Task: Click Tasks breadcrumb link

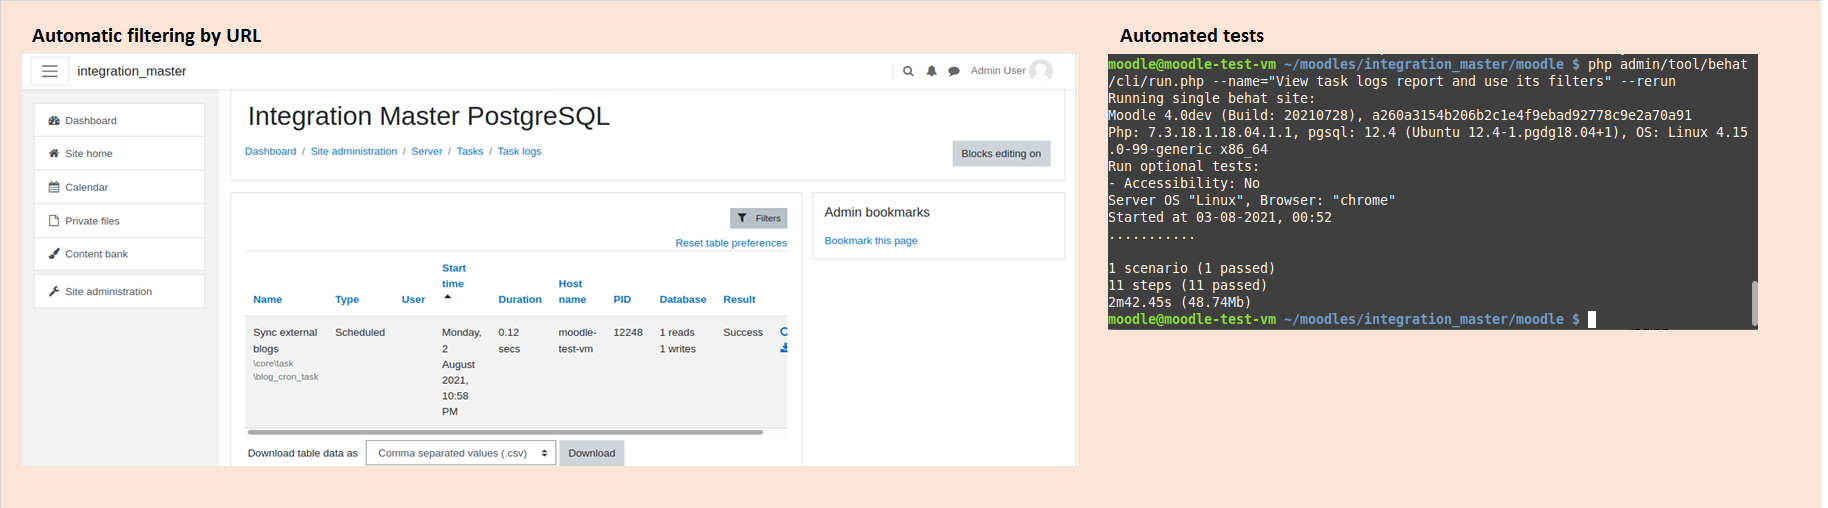Action: pos(470,151)
